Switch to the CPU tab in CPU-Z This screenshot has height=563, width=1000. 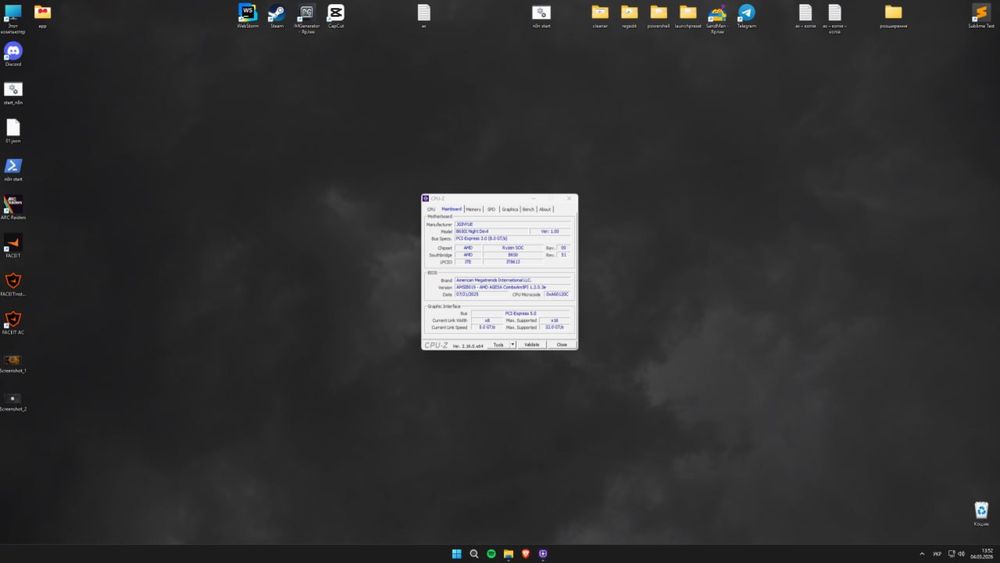[x=431, y=209]
